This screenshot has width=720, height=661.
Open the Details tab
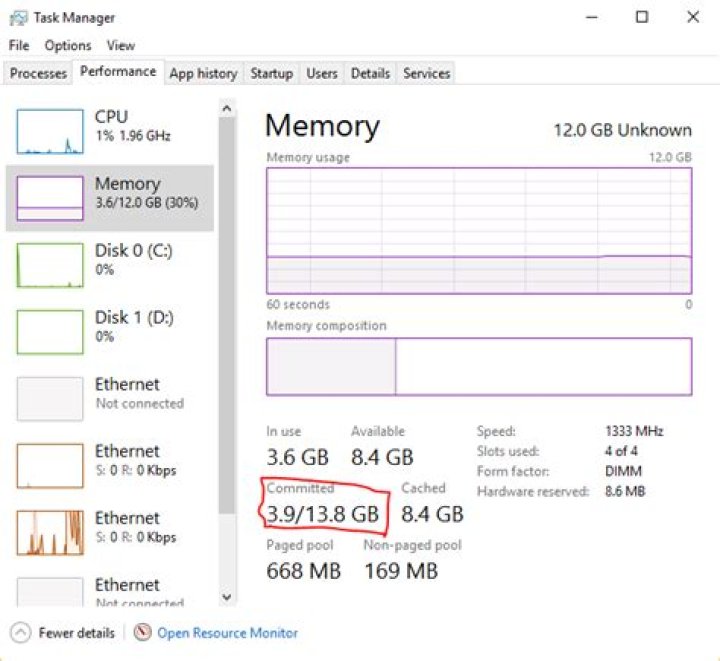(x=370, y=73)
